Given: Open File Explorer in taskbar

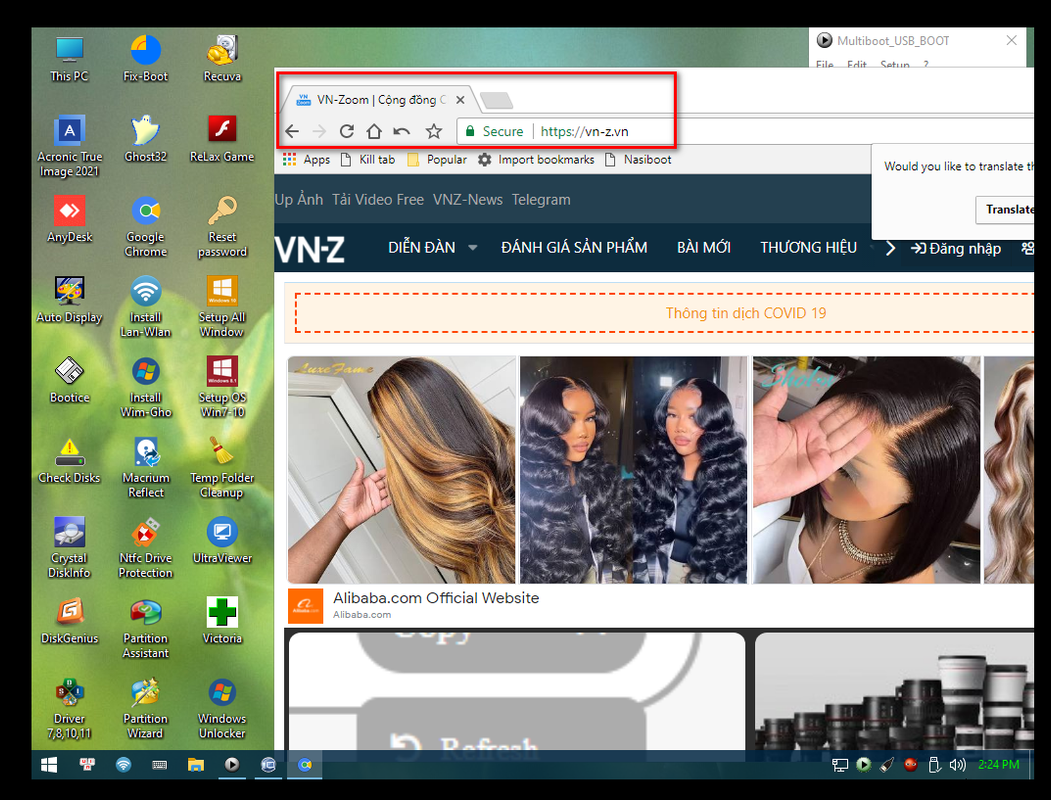Looking at the screenshot, I should 196,764.
